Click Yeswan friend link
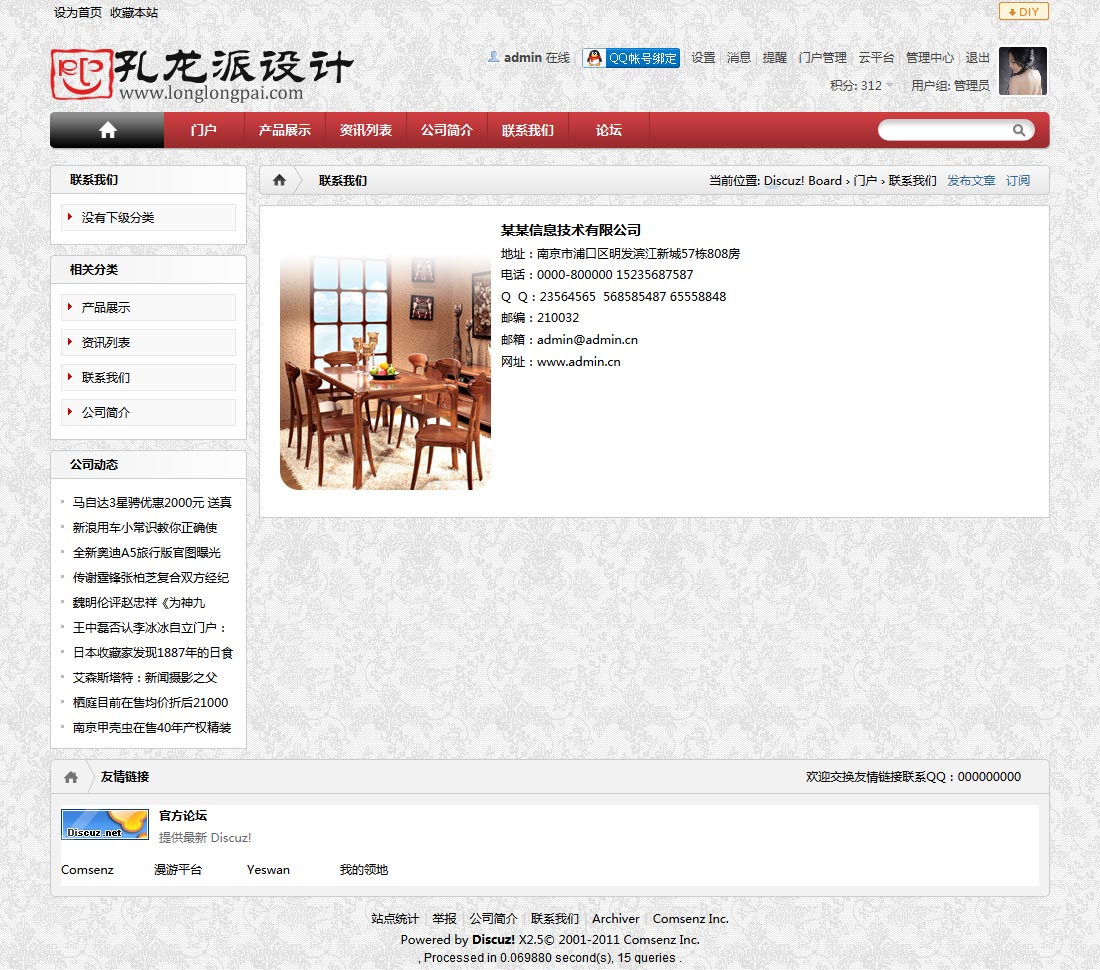The image size is (1100, 970). click(268, 870)
